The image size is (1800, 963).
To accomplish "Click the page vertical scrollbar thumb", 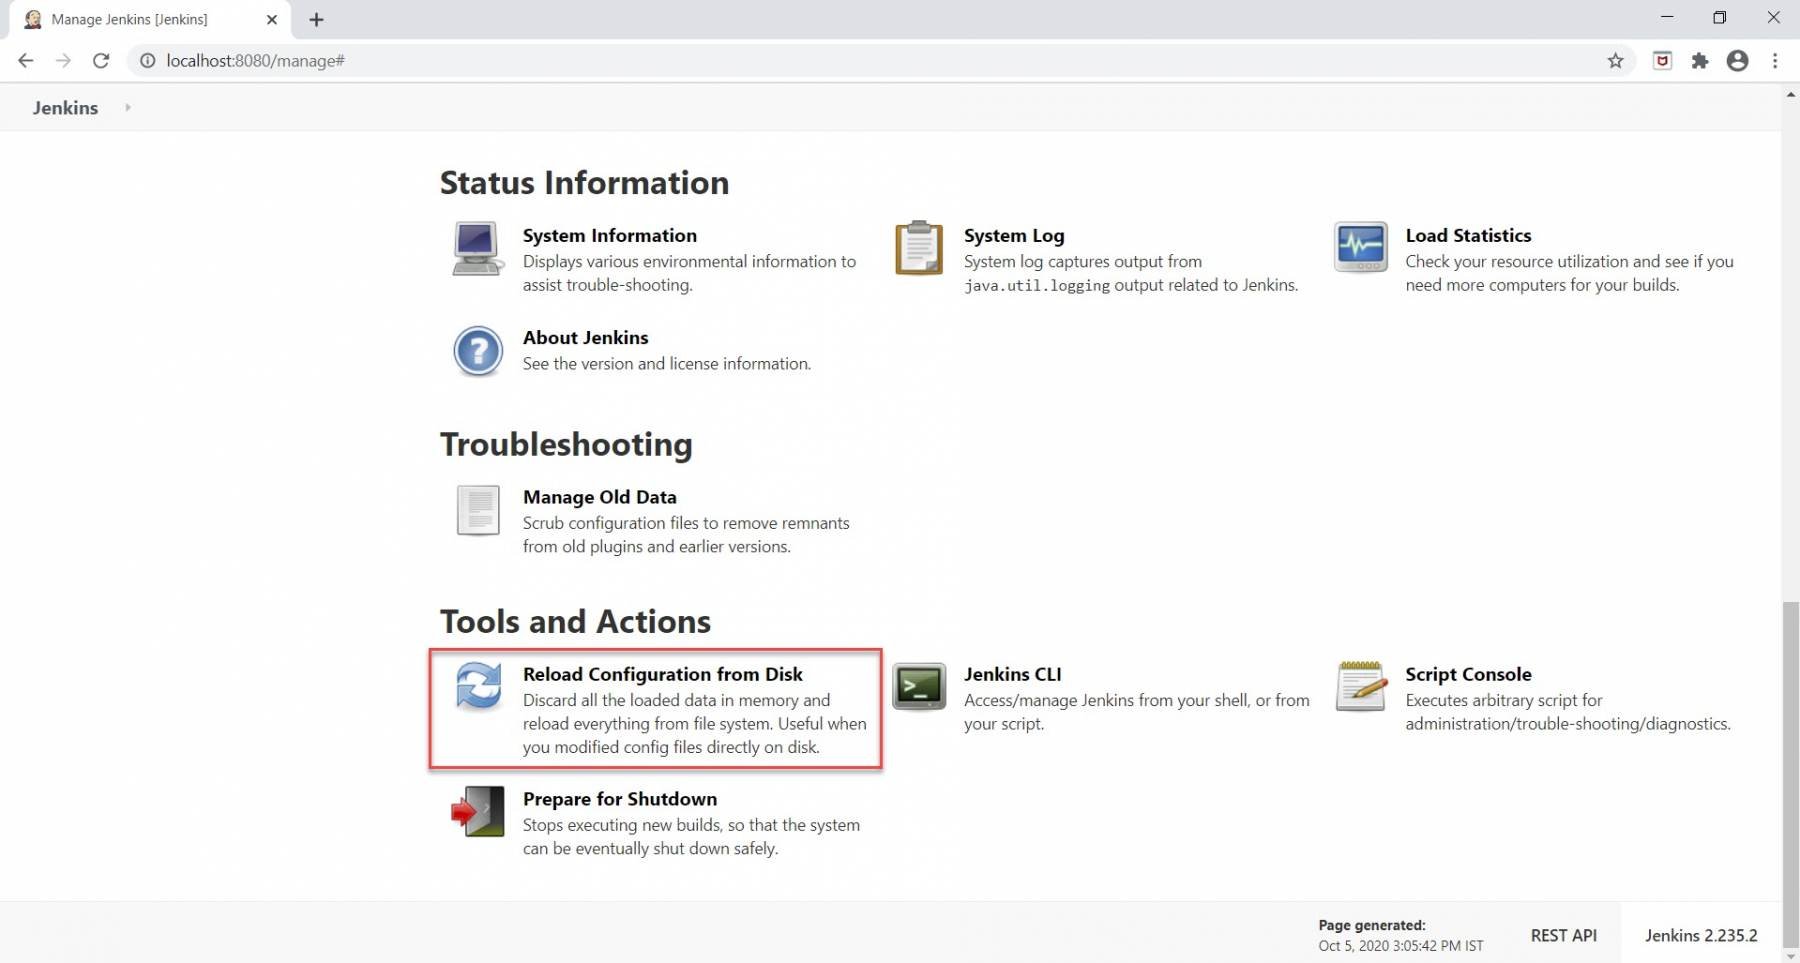I will coord(1790,775).
